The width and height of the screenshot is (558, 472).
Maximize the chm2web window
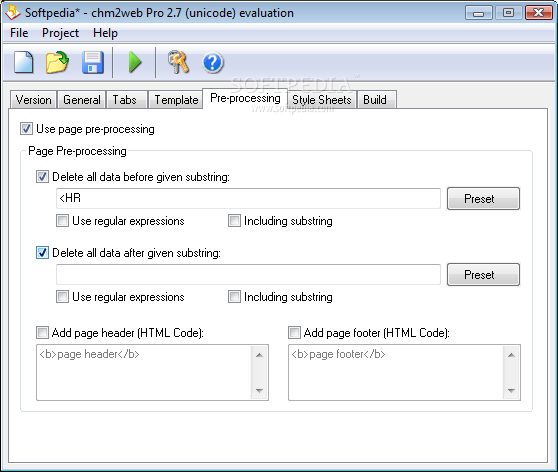click(x=509, y=13)
